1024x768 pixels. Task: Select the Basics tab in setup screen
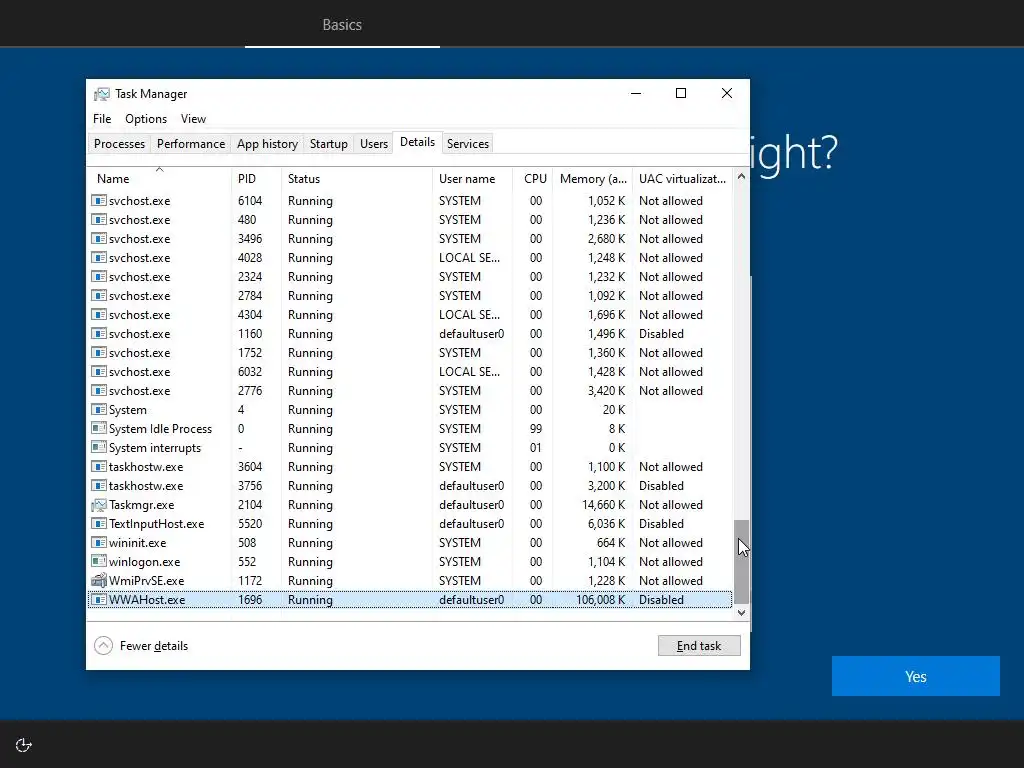pyautogui.click(x=342, y=25)
